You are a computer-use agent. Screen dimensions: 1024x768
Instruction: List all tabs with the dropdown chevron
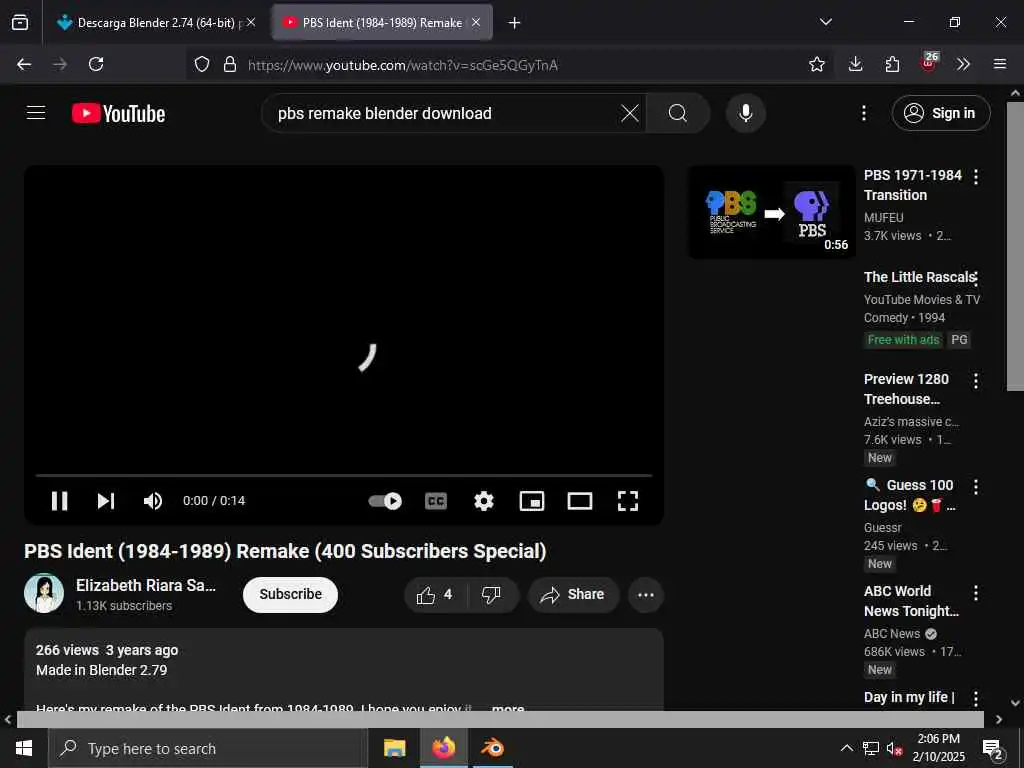pos(825,22)
